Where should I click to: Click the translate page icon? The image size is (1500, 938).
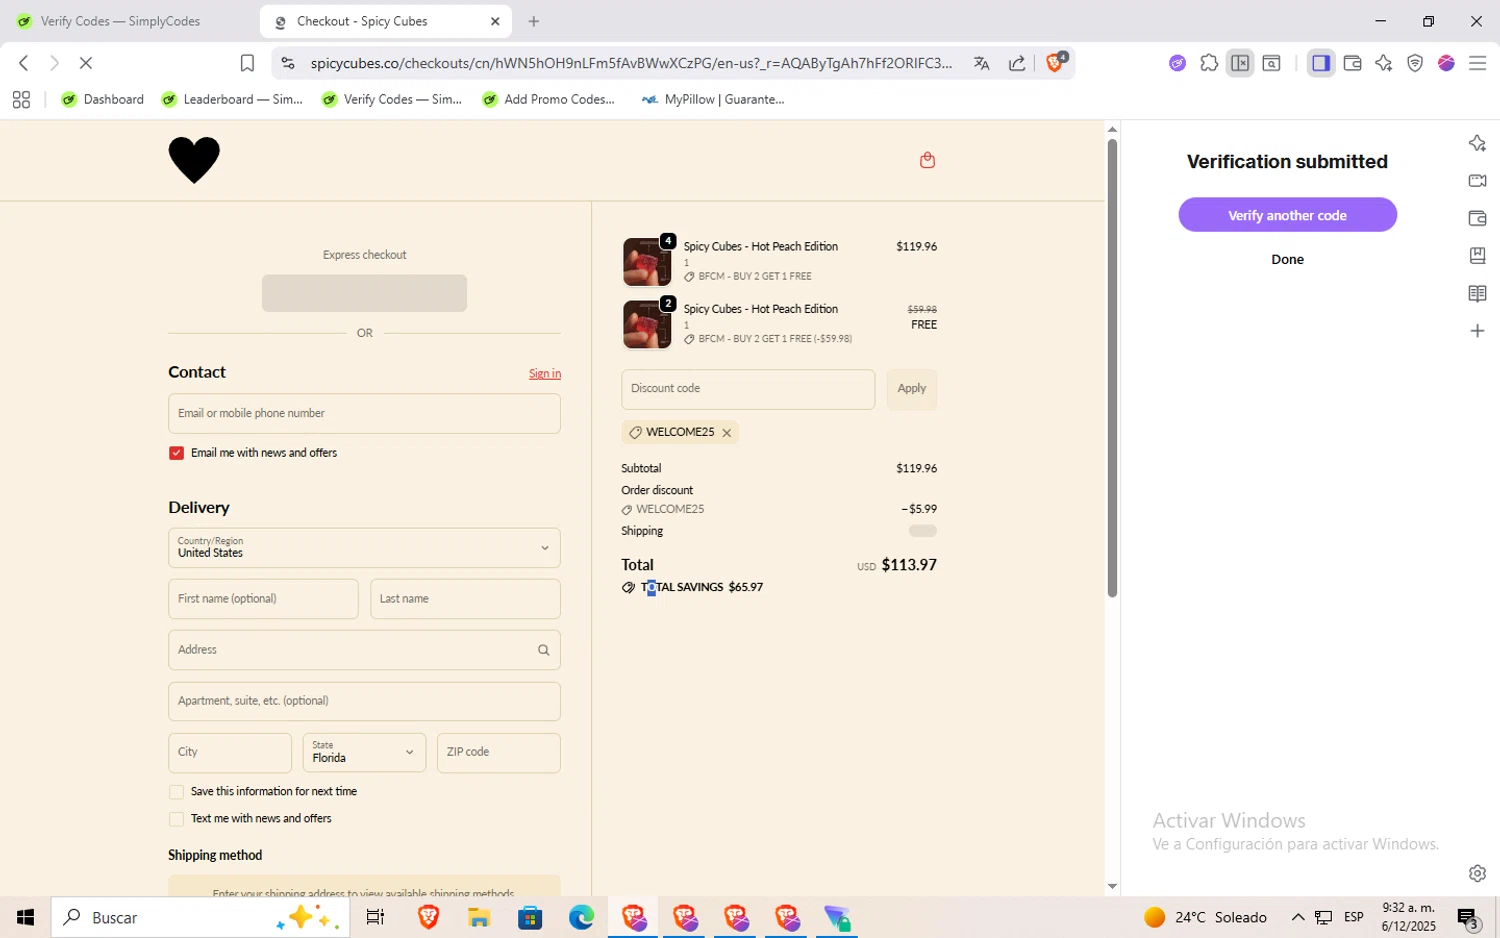[981, 63]
